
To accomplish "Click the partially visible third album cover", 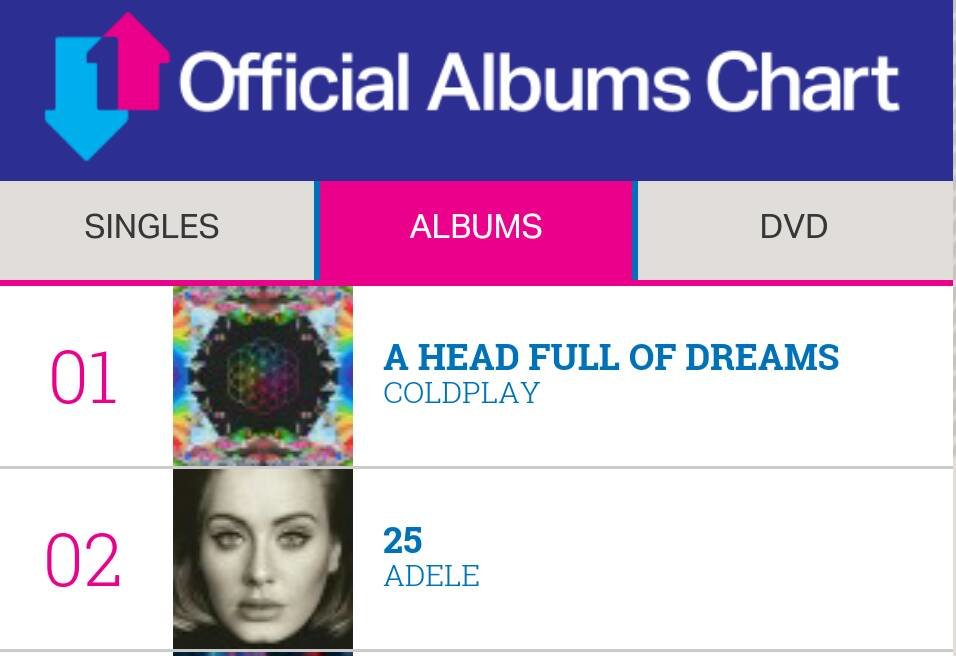I will click(263, 654).
